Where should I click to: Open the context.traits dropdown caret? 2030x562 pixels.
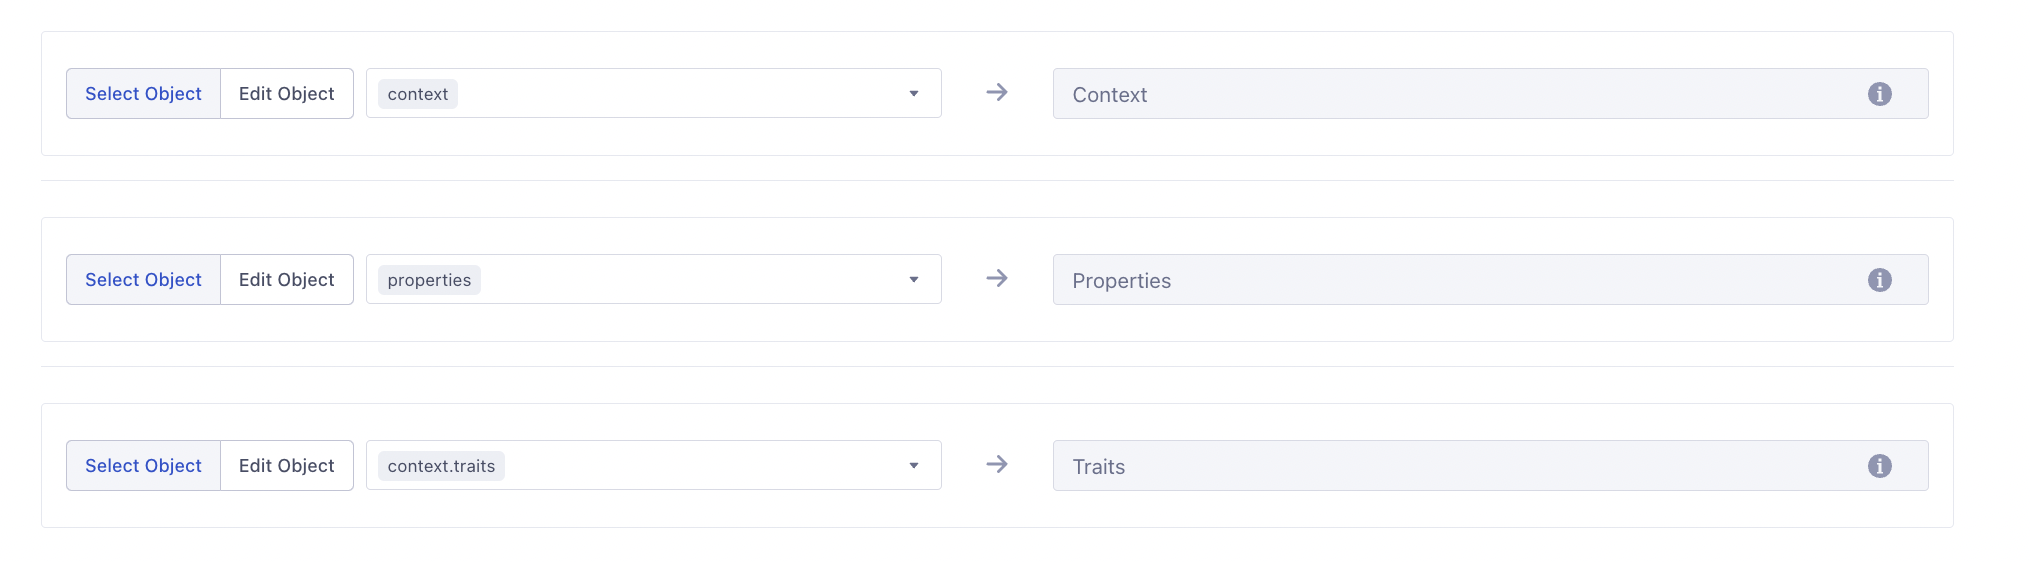[x=914, y=466]
